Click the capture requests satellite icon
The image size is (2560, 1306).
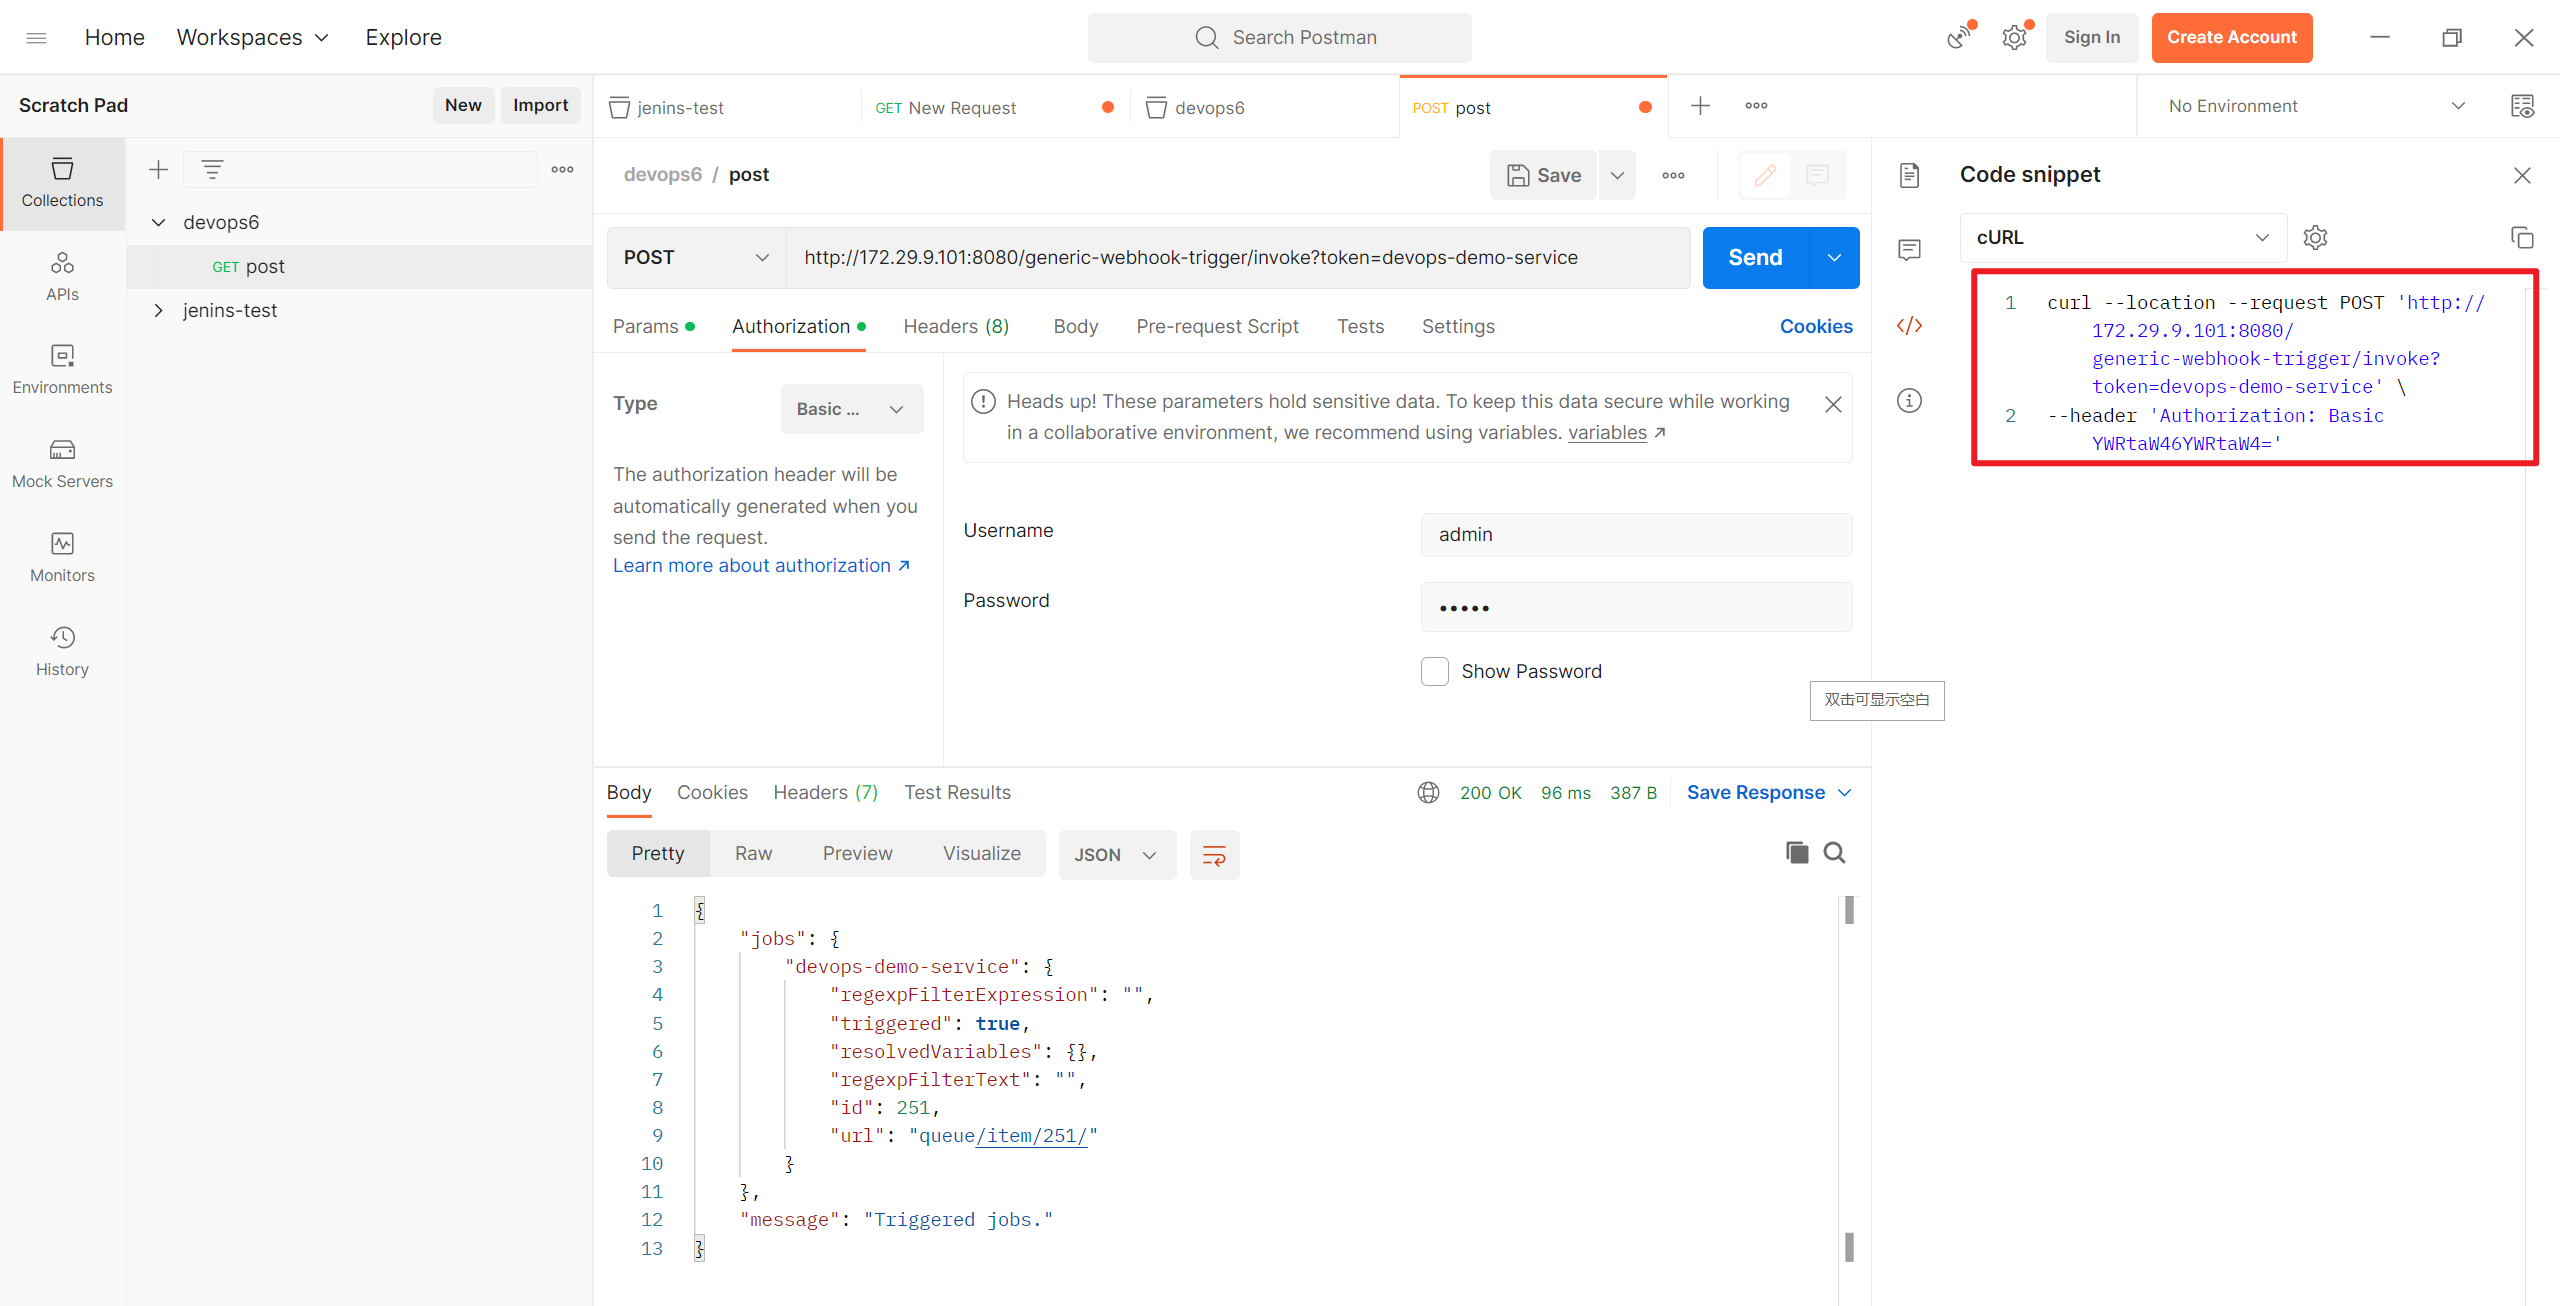click(x=1959, y=38)
